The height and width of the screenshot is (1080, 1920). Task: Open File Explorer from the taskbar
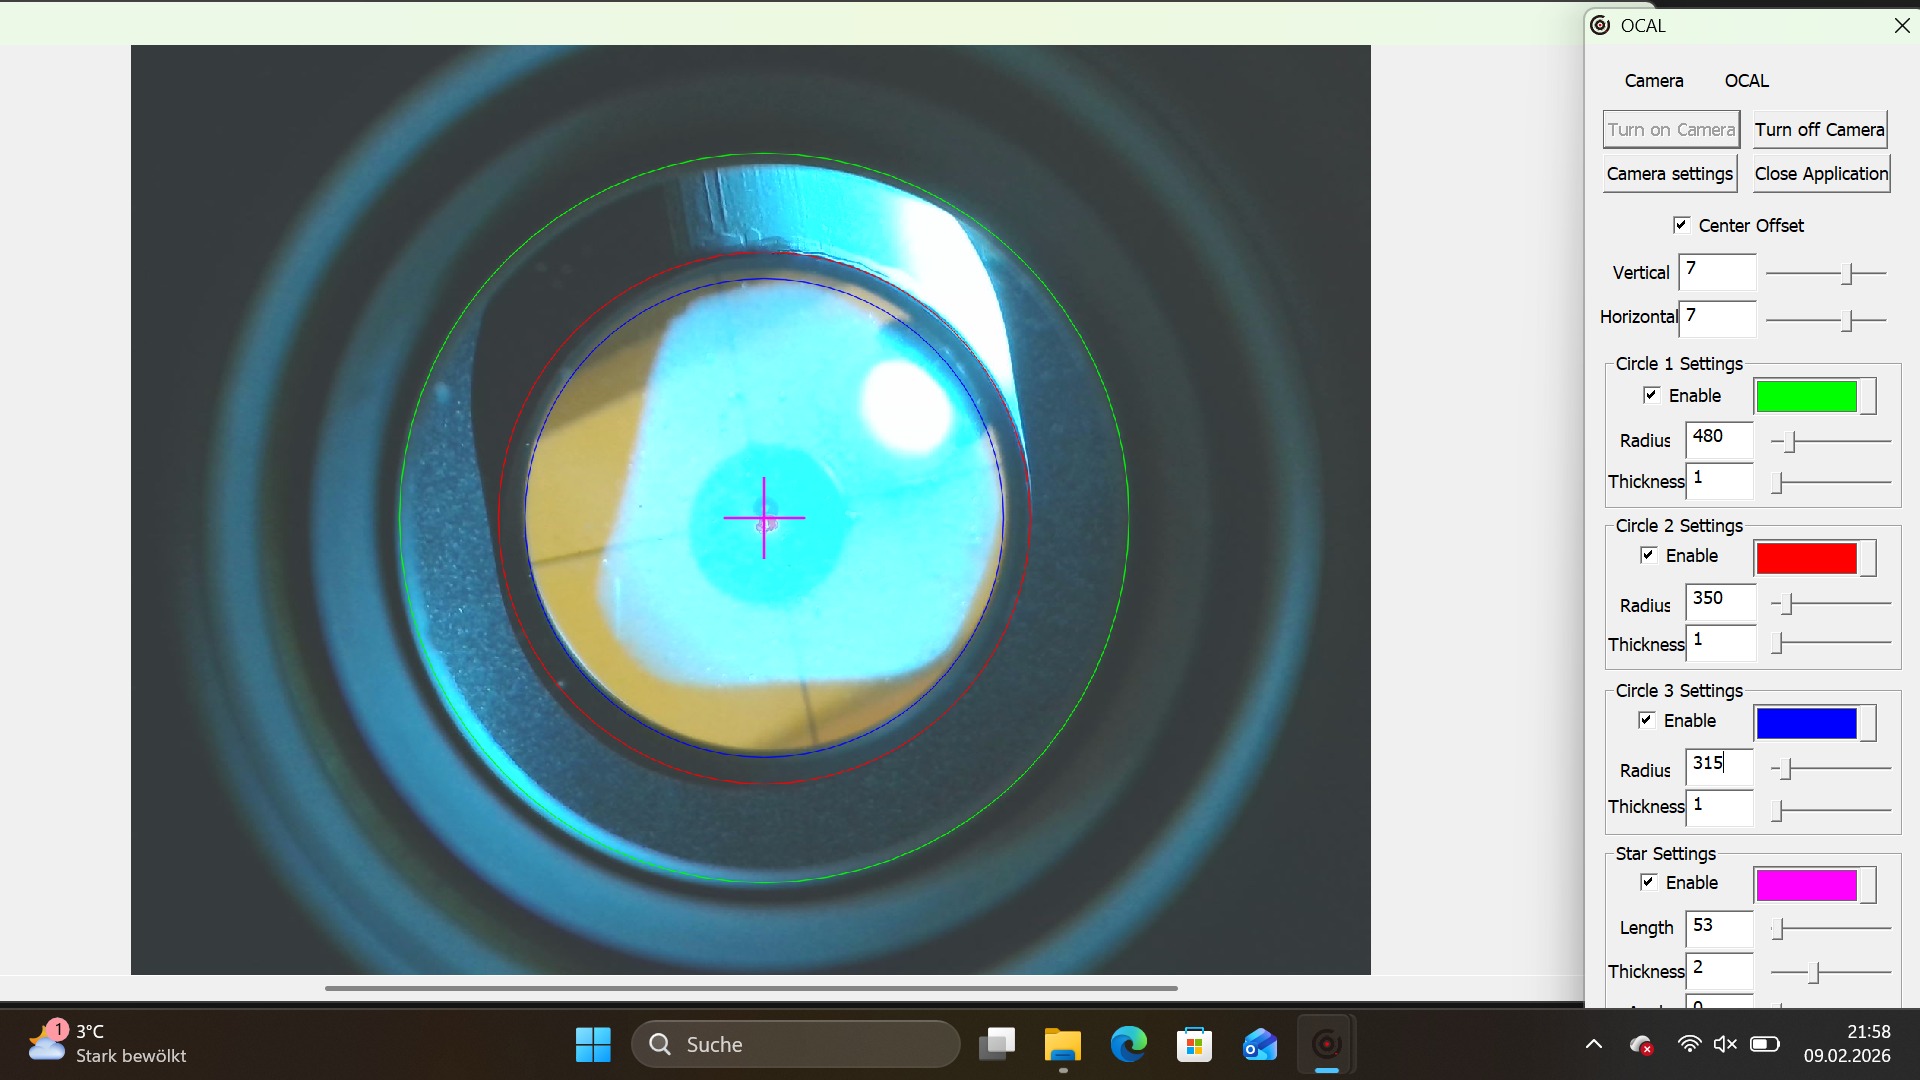coord(1062,1045)
